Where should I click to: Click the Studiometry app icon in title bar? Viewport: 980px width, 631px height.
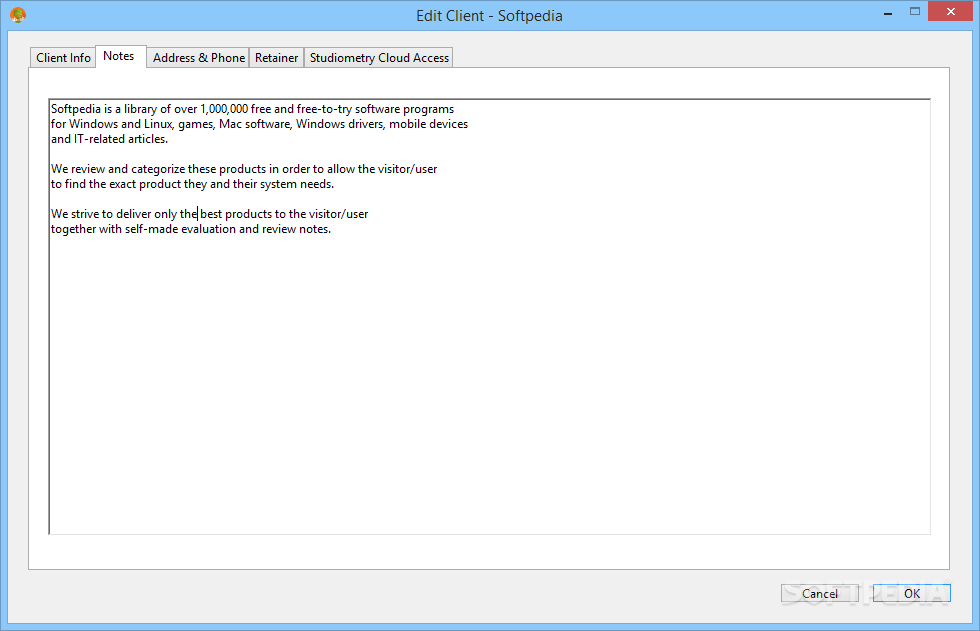[x=18, y=14]
